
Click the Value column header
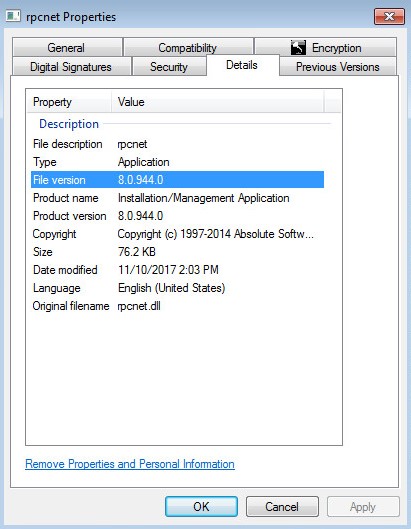point(218,102)
